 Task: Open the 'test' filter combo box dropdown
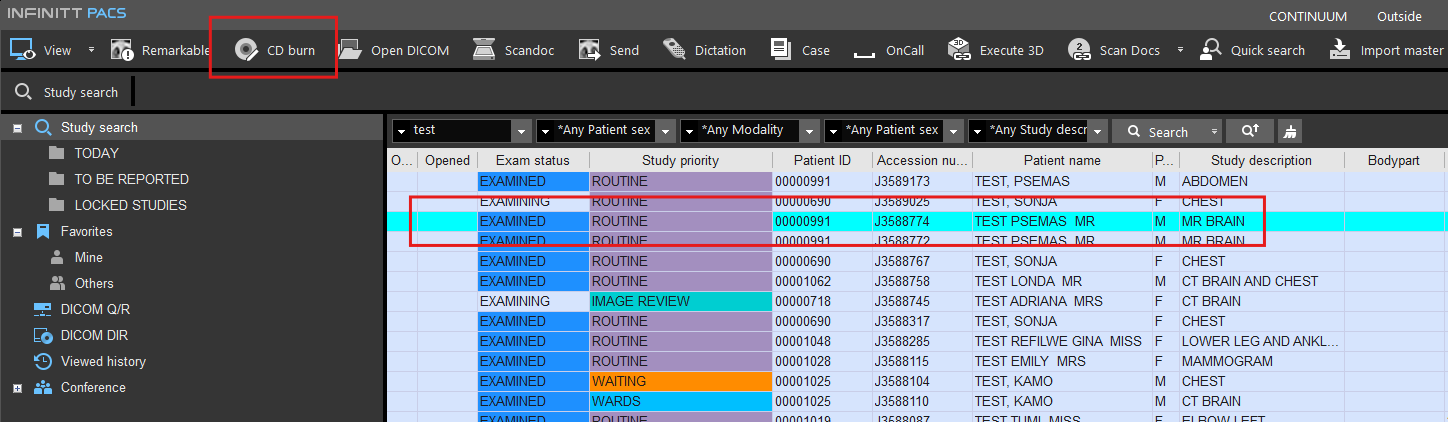tap(521, 131)
